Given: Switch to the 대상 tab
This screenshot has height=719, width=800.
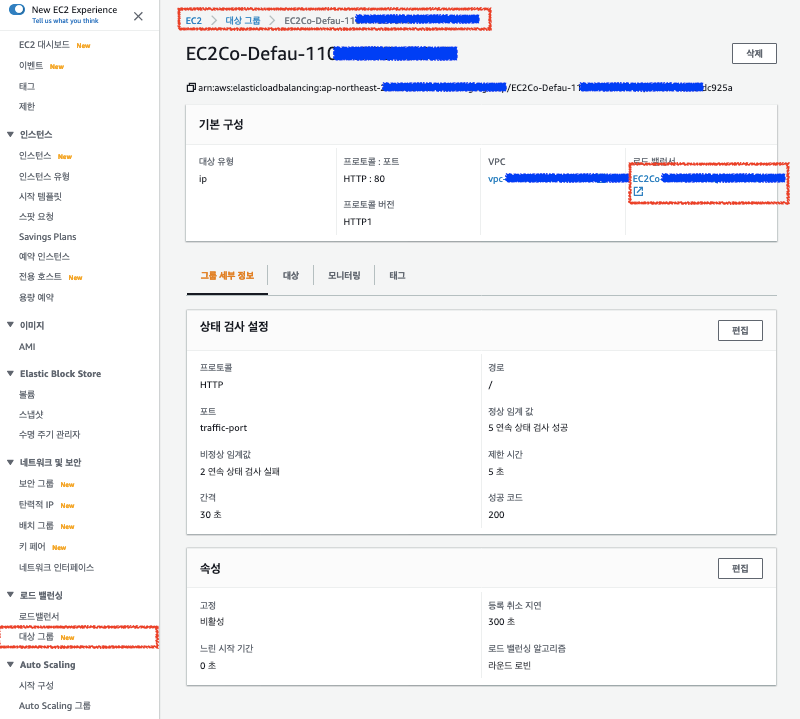Looking at the screenshot, I should click(291, 276).
